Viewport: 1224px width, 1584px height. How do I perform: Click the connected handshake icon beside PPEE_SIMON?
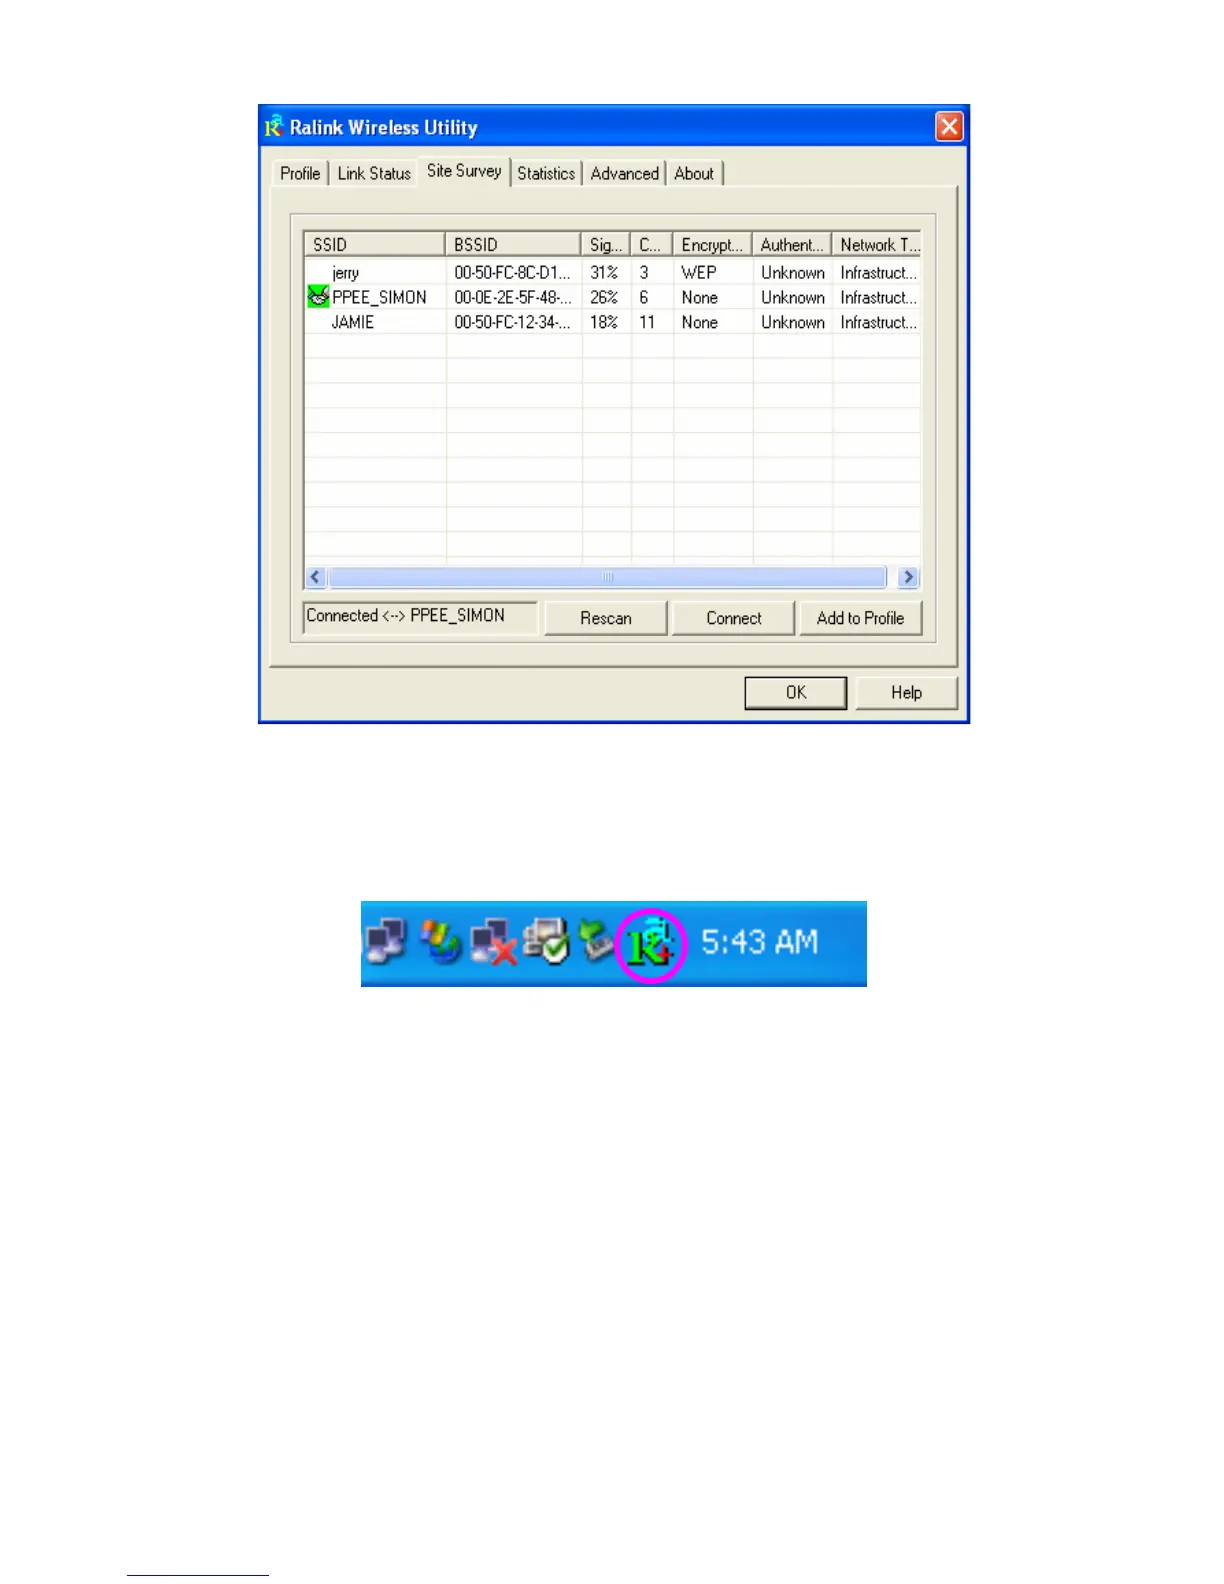(318, 297)
